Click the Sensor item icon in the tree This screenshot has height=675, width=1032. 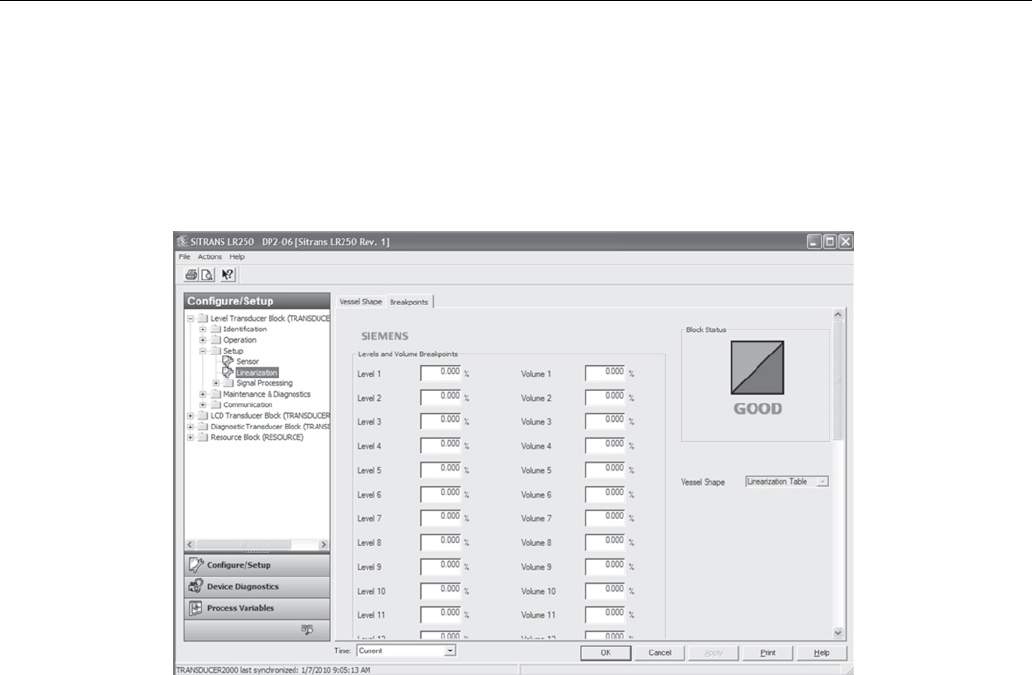coord(228,361)
